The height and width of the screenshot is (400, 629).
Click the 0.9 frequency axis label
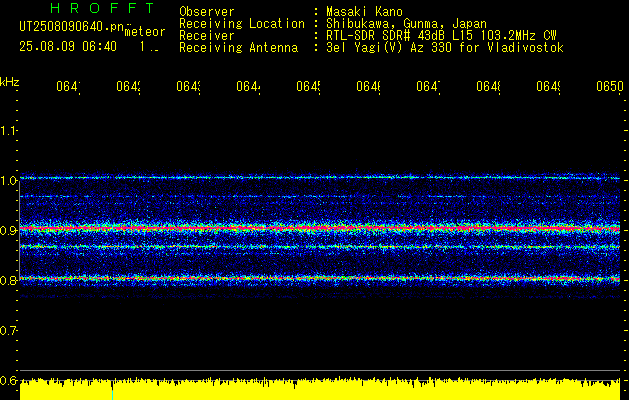[x=9, y=231]
